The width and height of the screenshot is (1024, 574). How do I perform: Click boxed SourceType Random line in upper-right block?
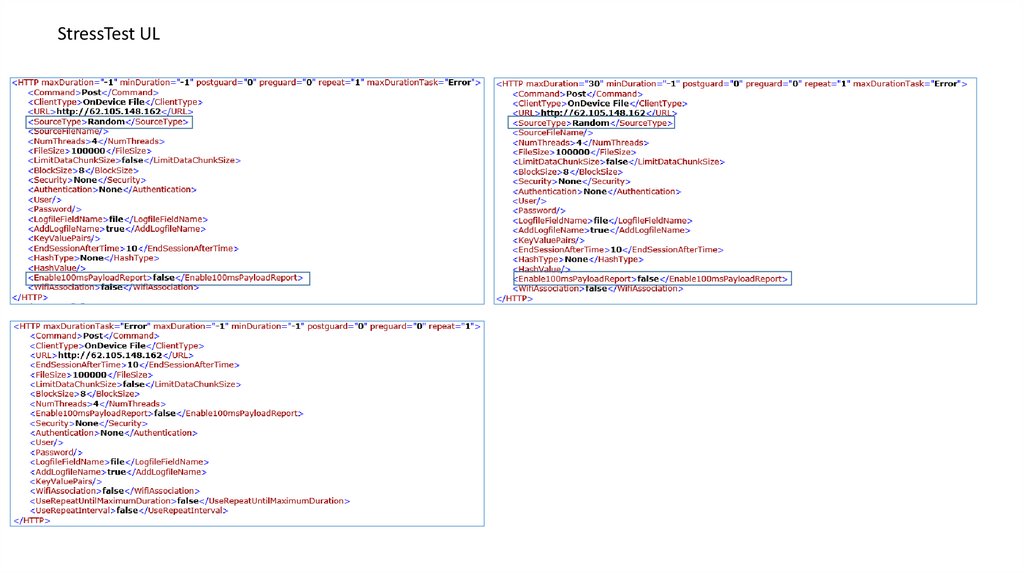click(x=591, y=123)
